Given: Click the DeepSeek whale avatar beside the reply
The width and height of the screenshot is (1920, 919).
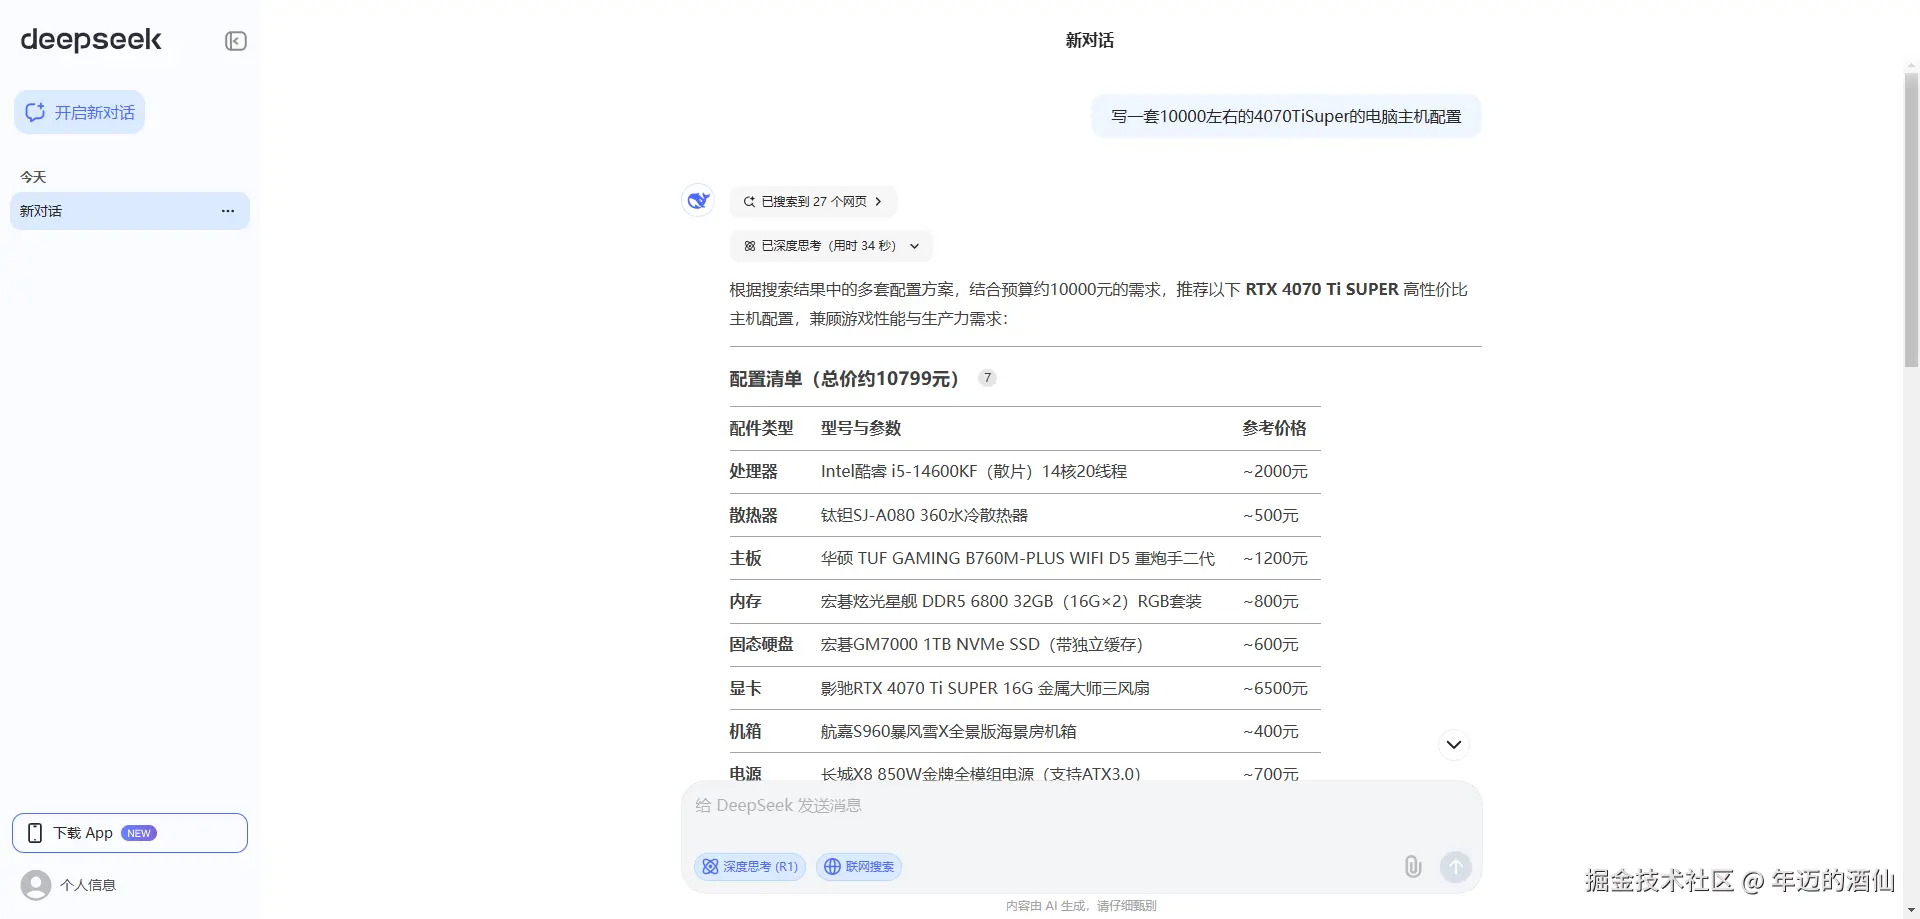Looking at the screenshot, I should pos(697,200).
